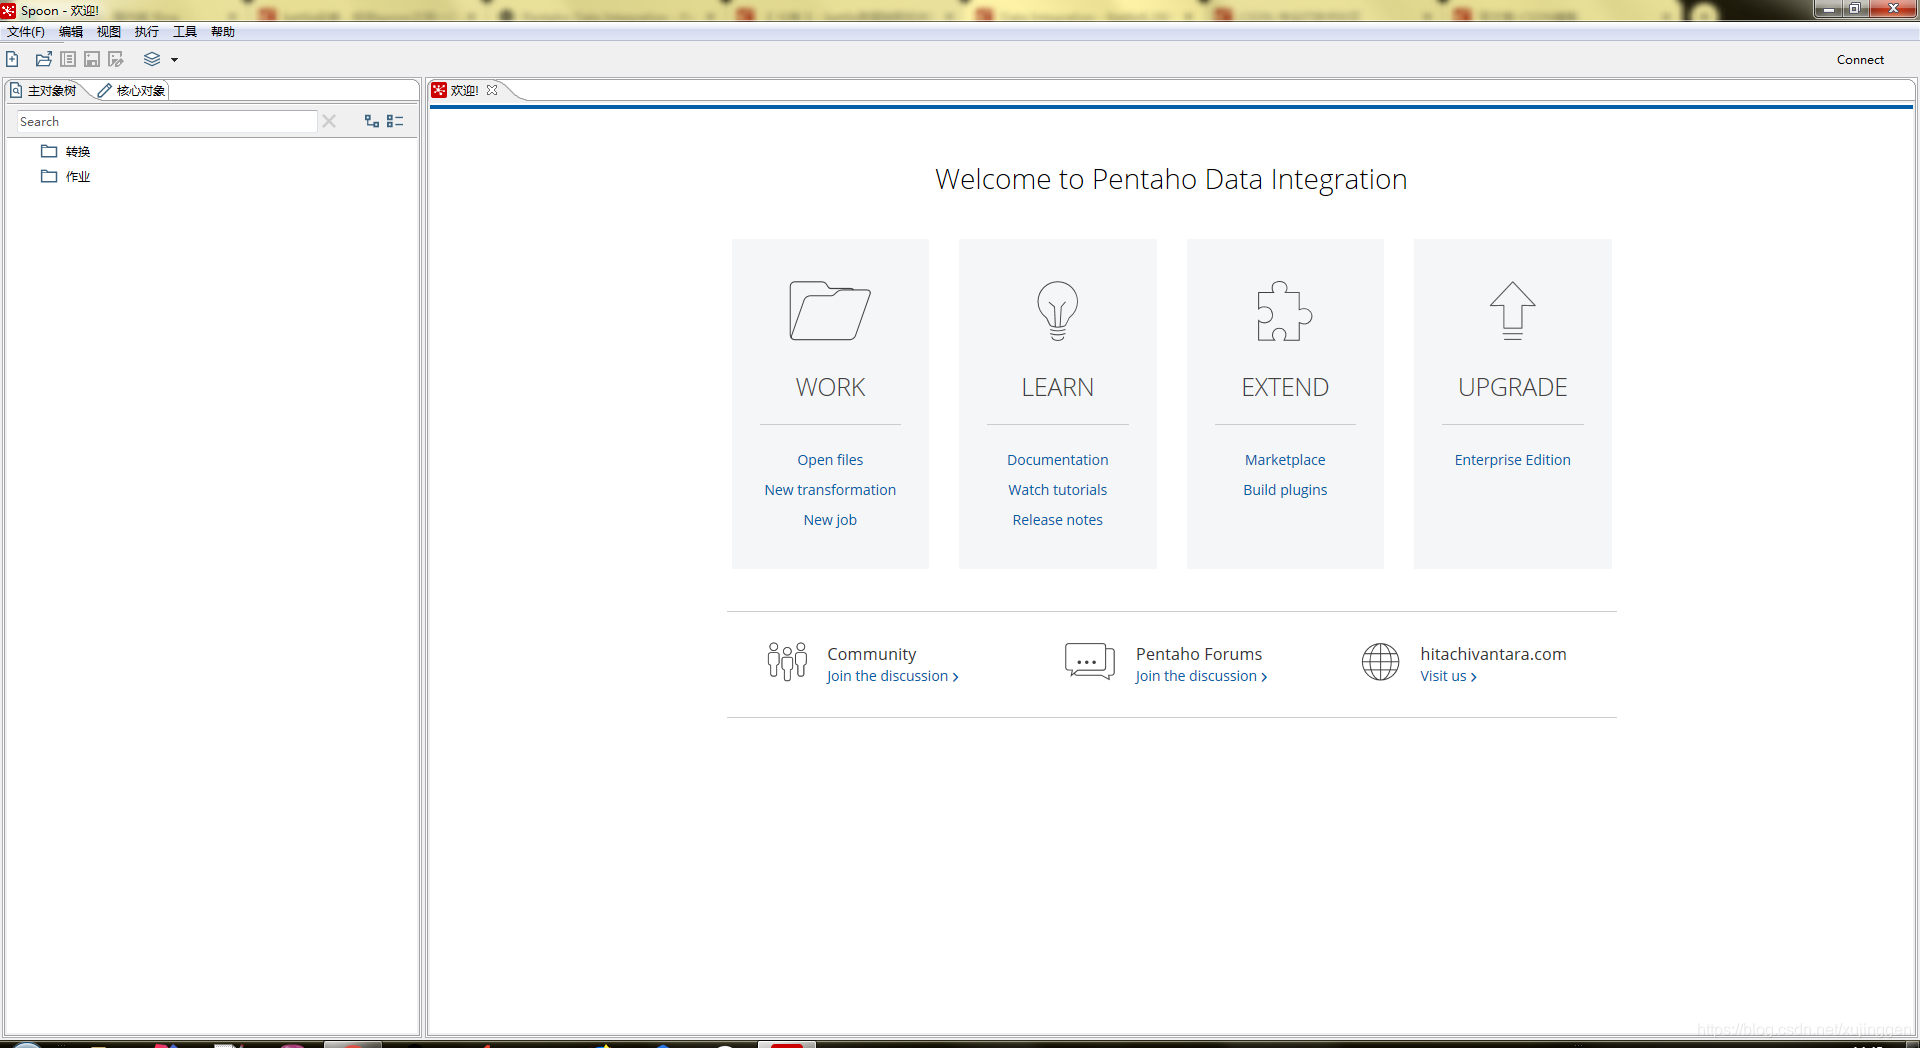Click the Collapse all tree icon
Screen dimensions: 1920x1048
point(395,121)
